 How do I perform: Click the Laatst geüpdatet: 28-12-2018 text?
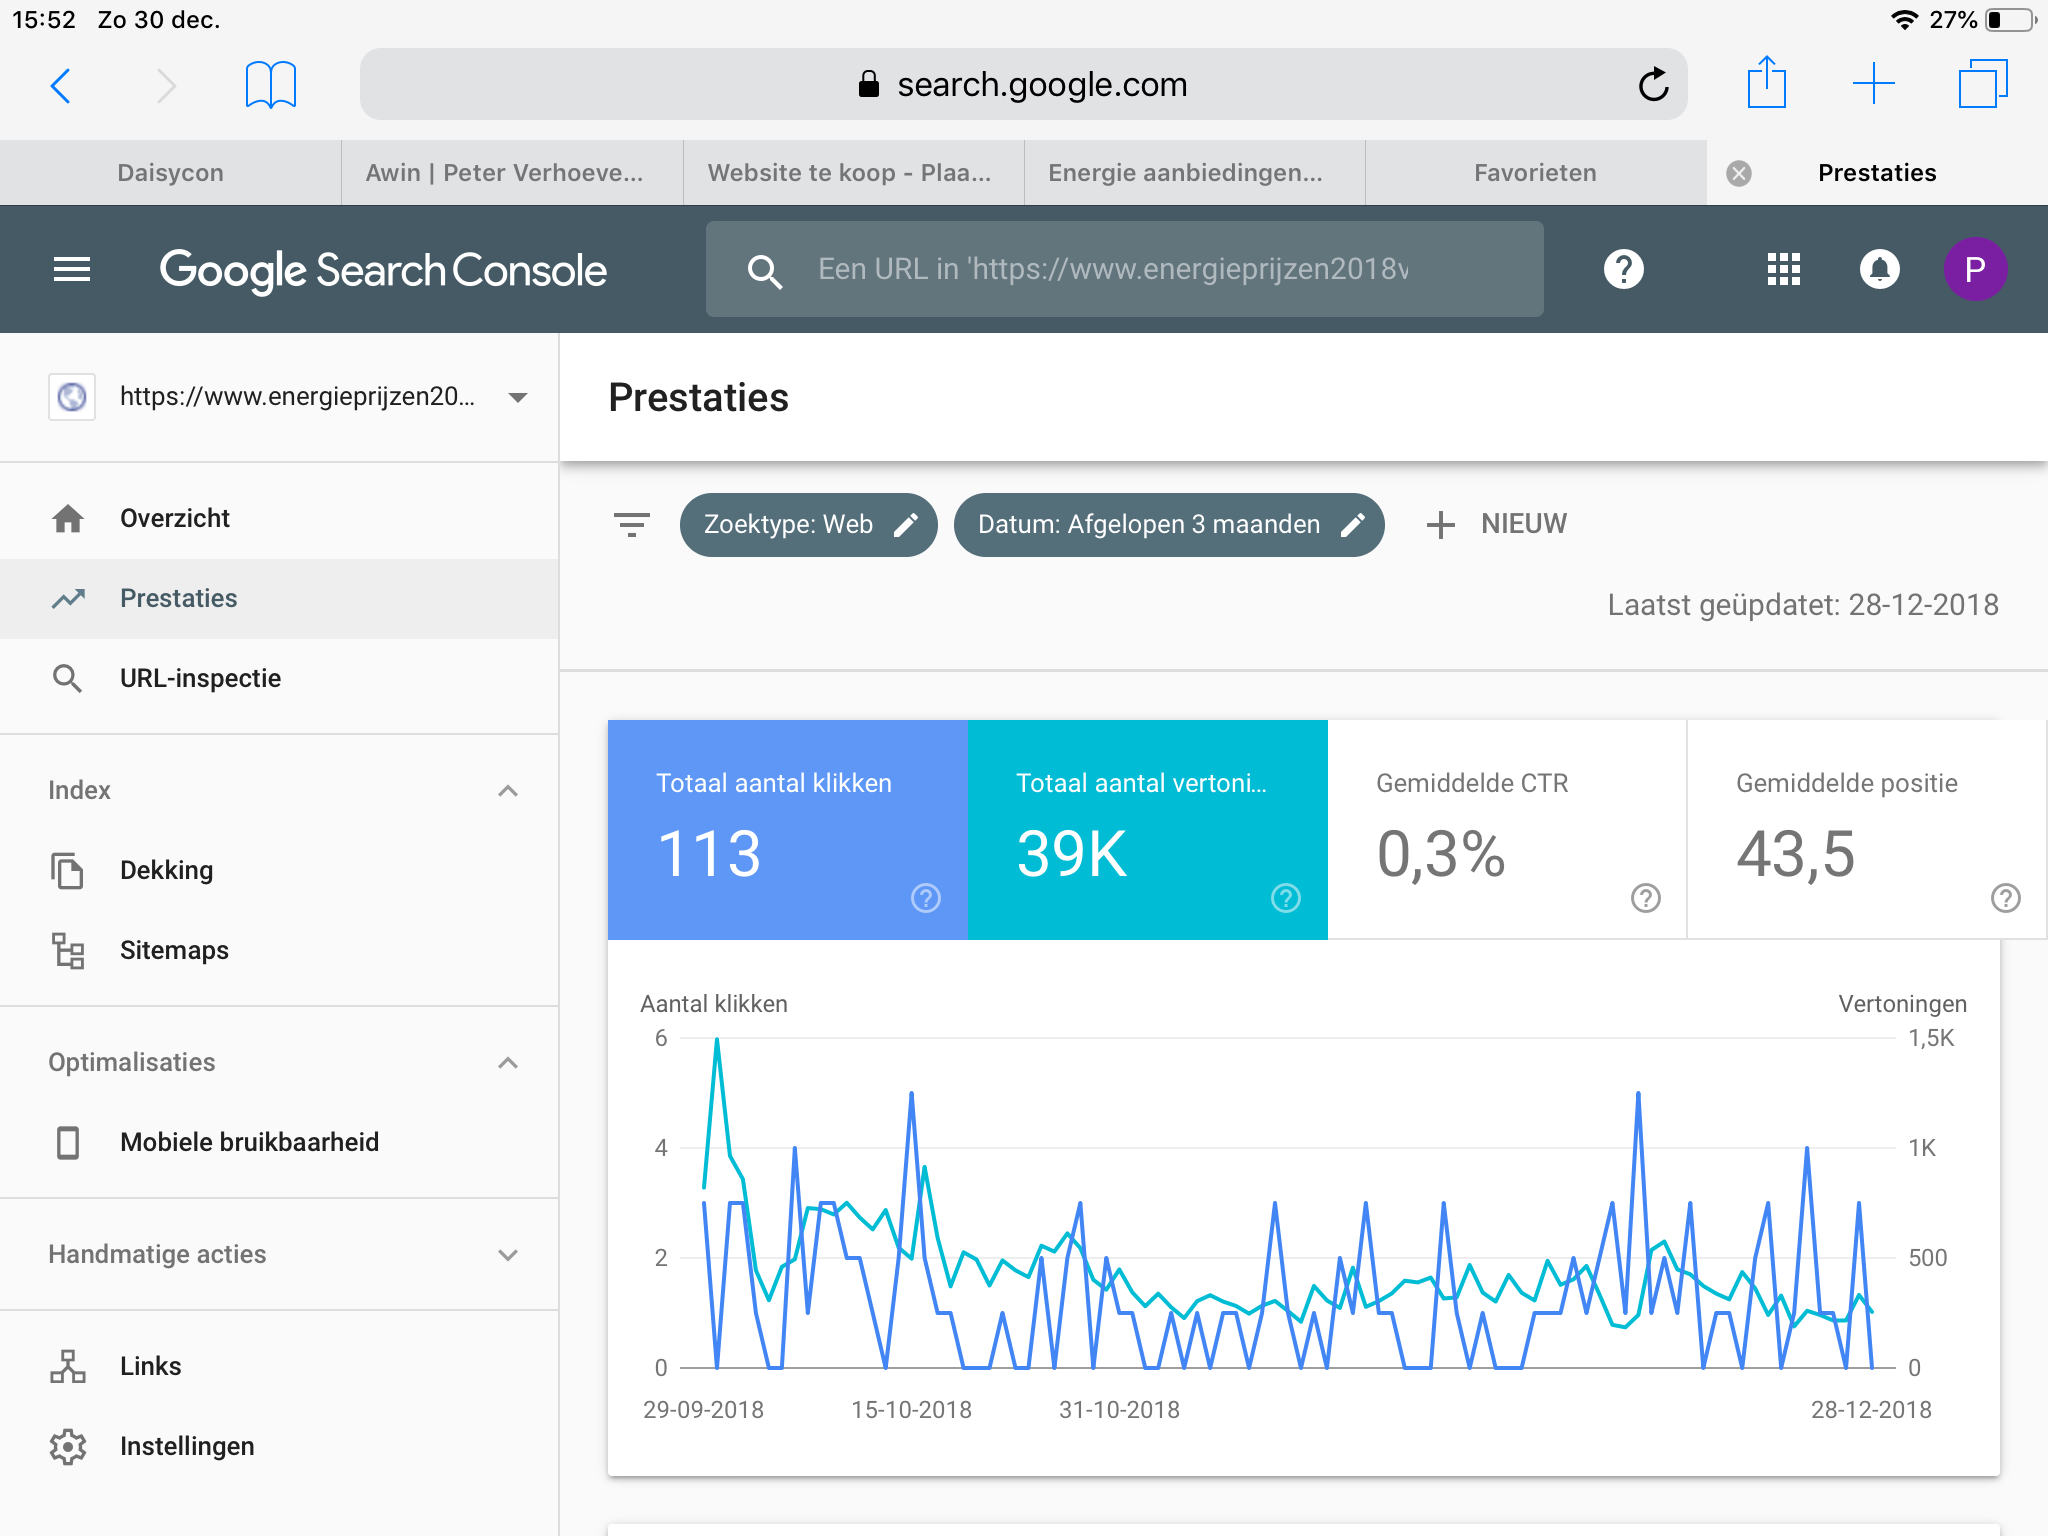(x=1803, y=605)
